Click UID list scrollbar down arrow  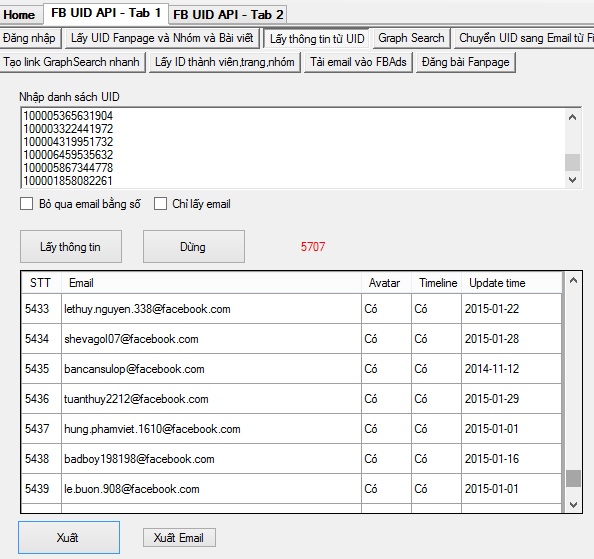[572, 180]
